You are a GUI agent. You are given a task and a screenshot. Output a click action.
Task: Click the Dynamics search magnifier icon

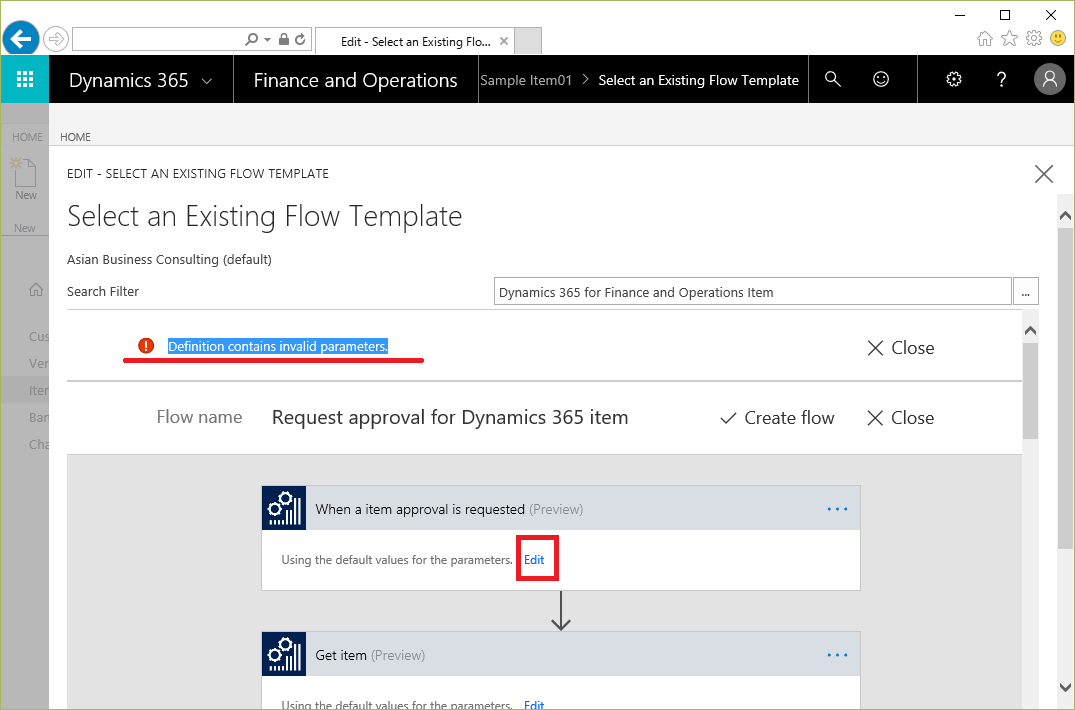point(832,79)
